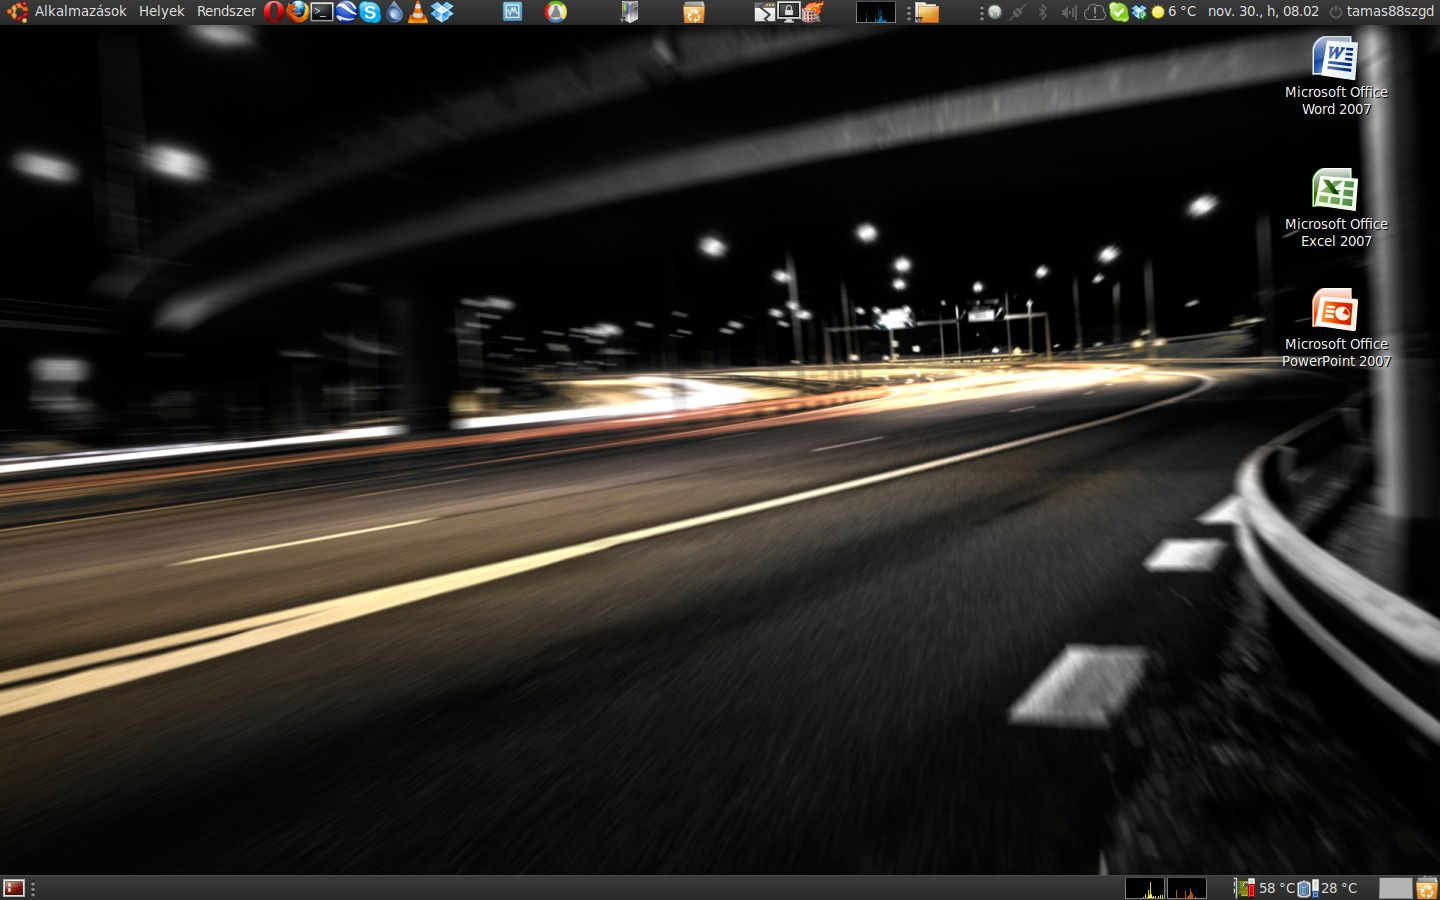Launch Skype from the top panel

pos(370,12)
